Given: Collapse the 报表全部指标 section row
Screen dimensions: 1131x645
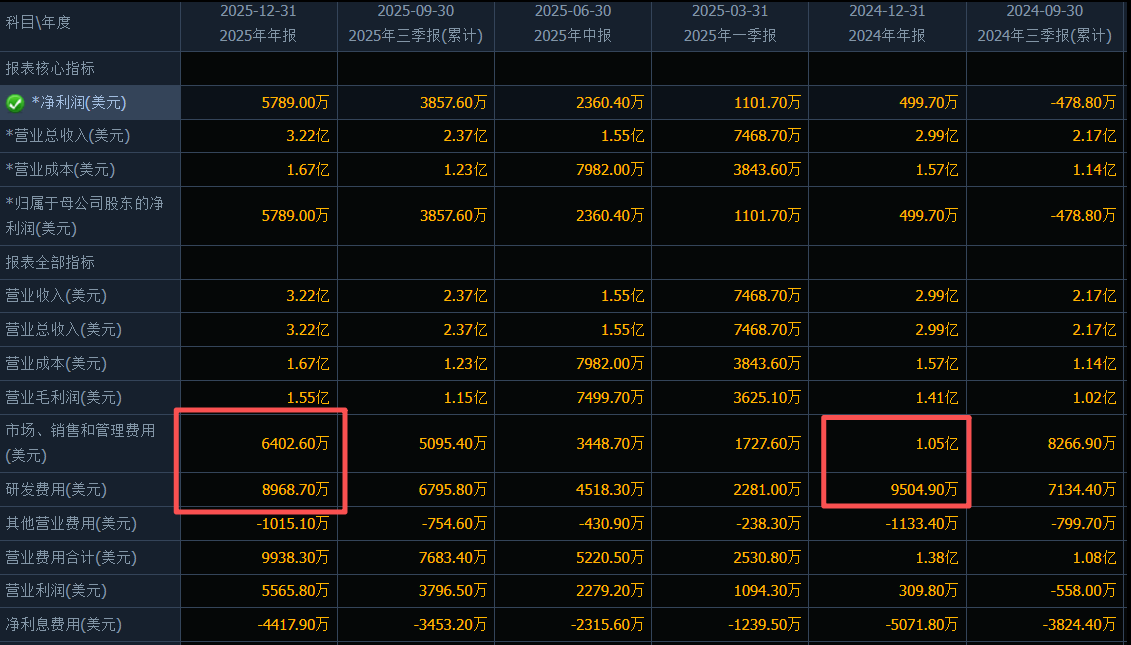Looking at the screenshot, I should [50, 262].
